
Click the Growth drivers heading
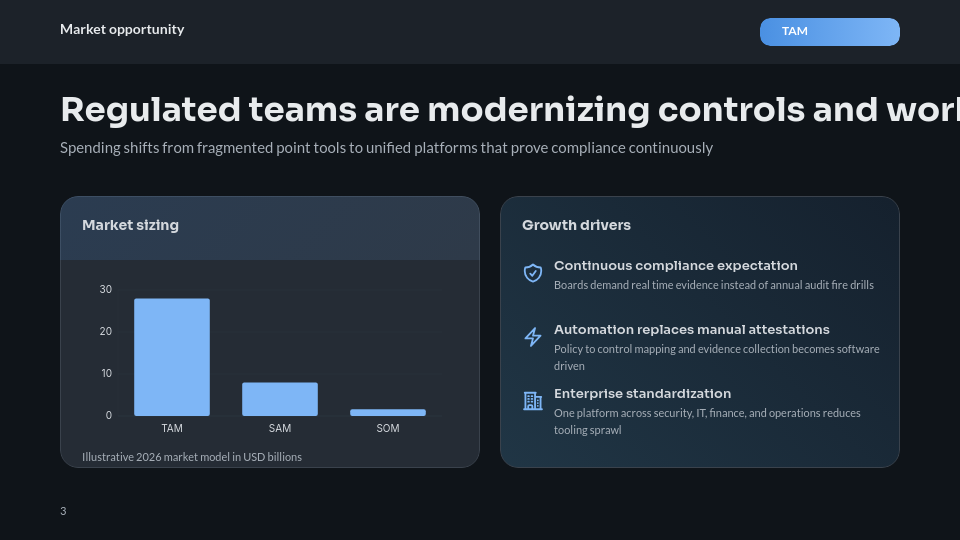point(576,225)
